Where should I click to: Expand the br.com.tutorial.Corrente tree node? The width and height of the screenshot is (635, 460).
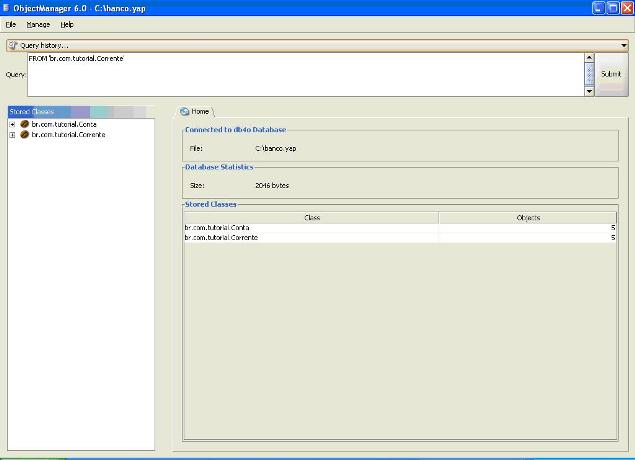pos(12,134)
